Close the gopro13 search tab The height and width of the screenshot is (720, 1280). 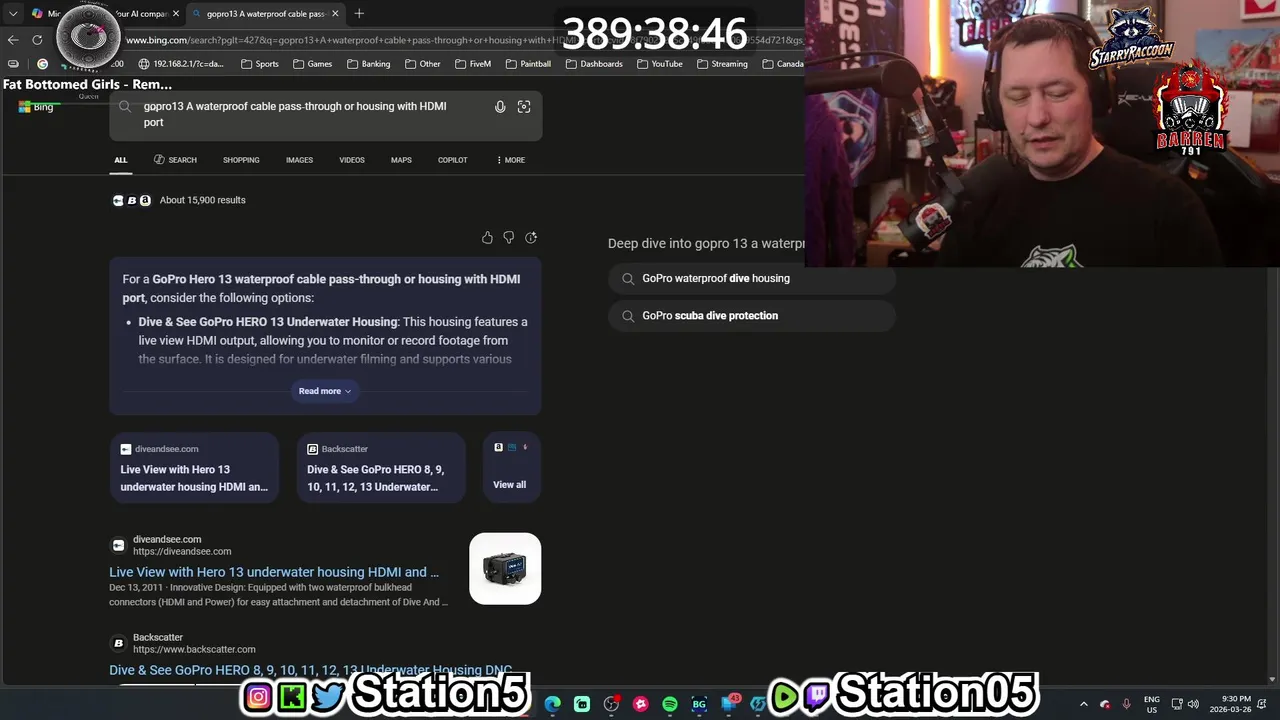(335, 14)
